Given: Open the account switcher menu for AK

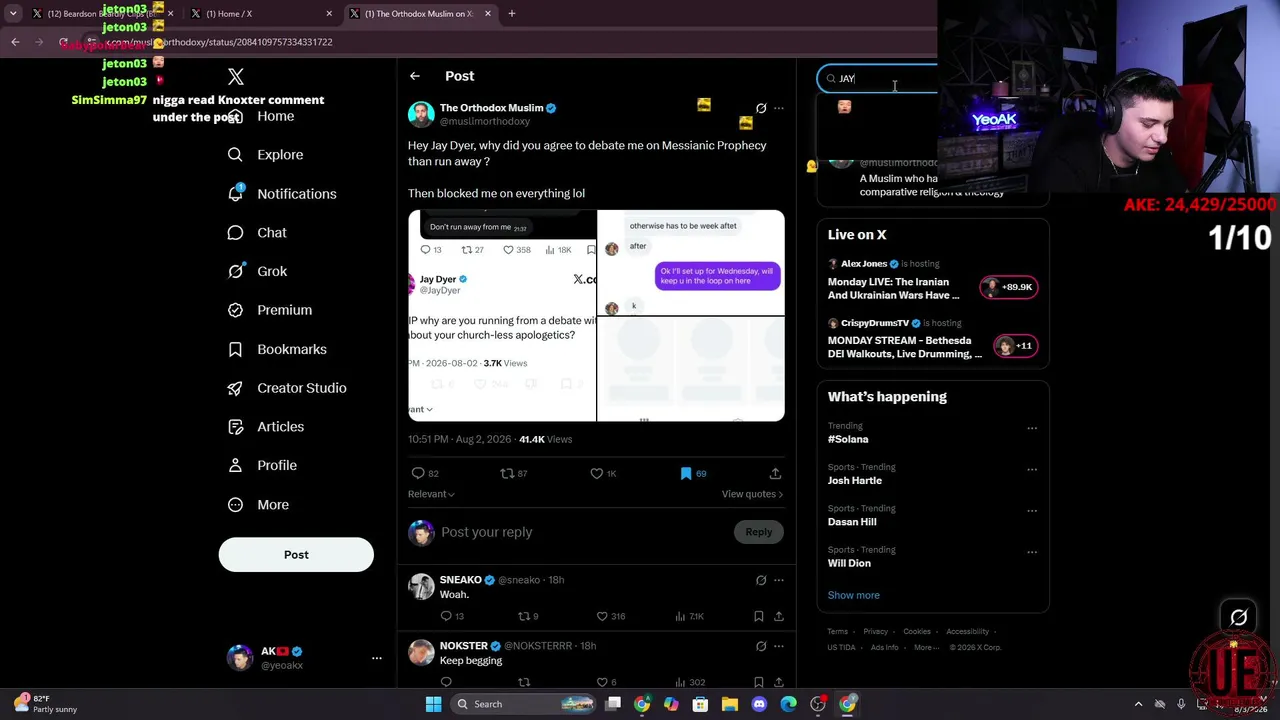Looking at the screenshot, I should (377, 658).
